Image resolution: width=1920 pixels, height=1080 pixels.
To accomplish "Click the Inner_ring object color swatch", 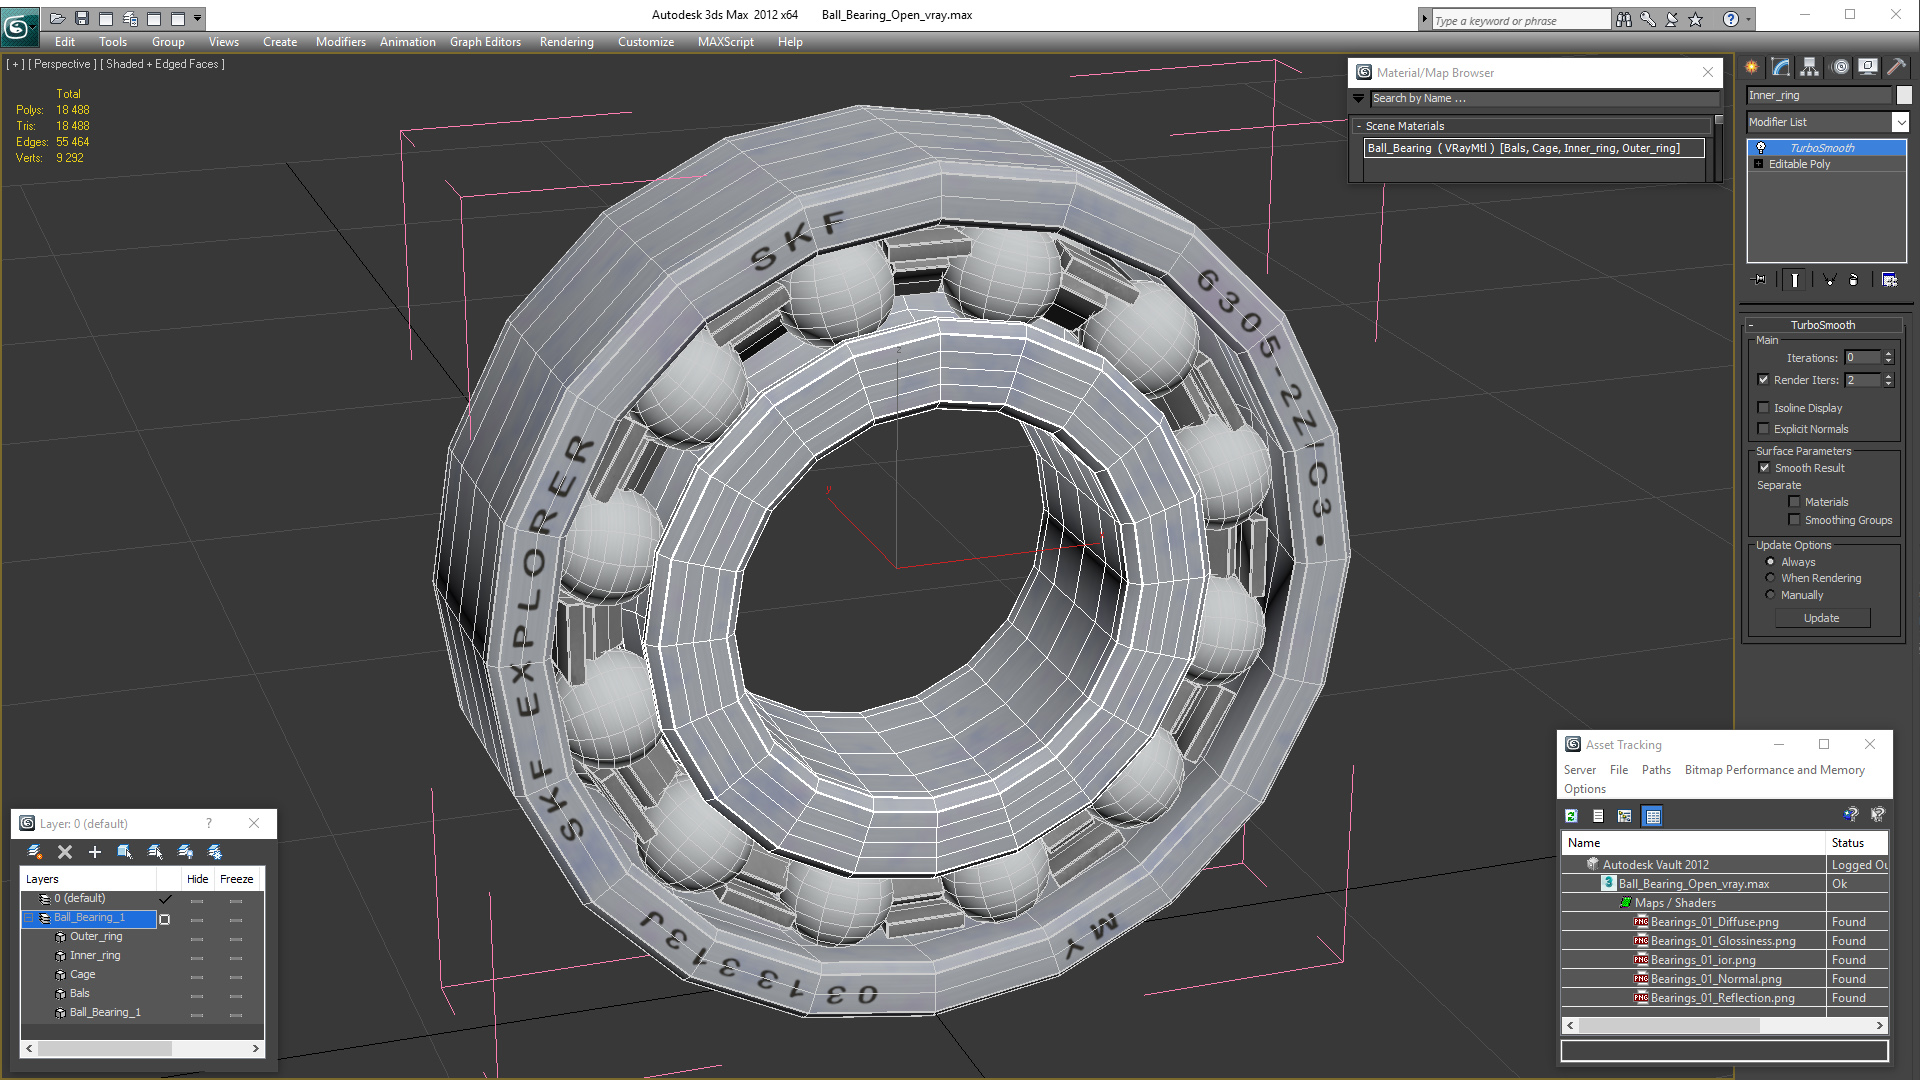I will 1904,95.
